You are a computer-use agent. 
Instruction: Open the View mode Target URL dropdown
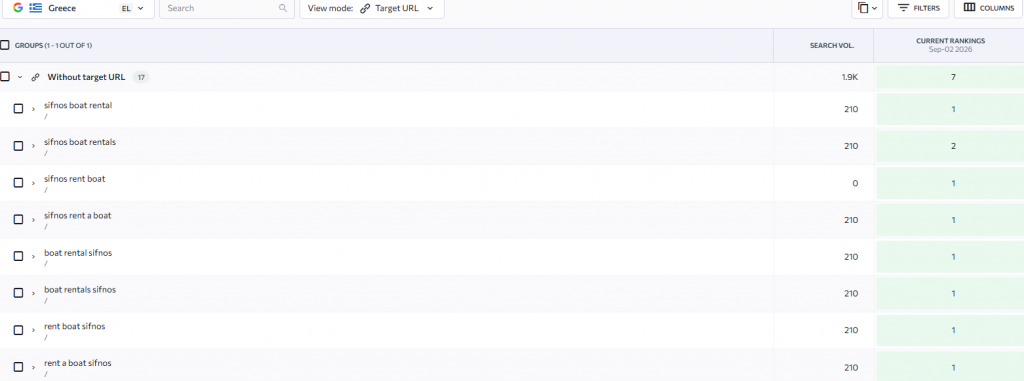[x=372, y=8]
